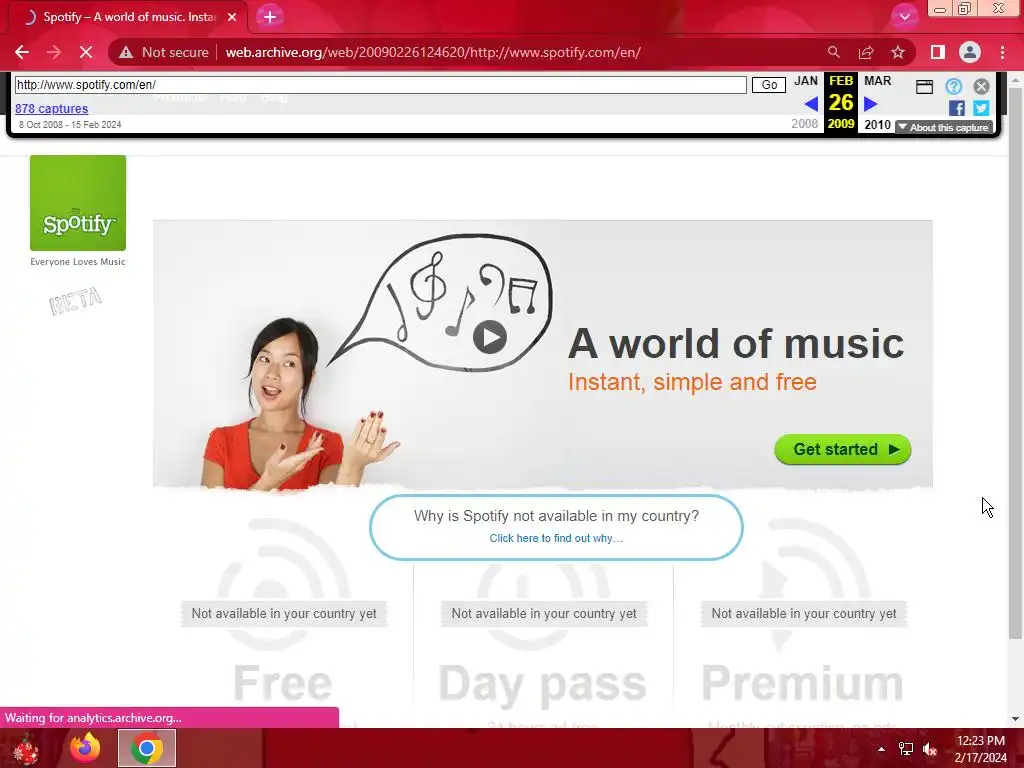Select JAN in the Wayback timeline
1024x768 pixels.
point(806,81)
